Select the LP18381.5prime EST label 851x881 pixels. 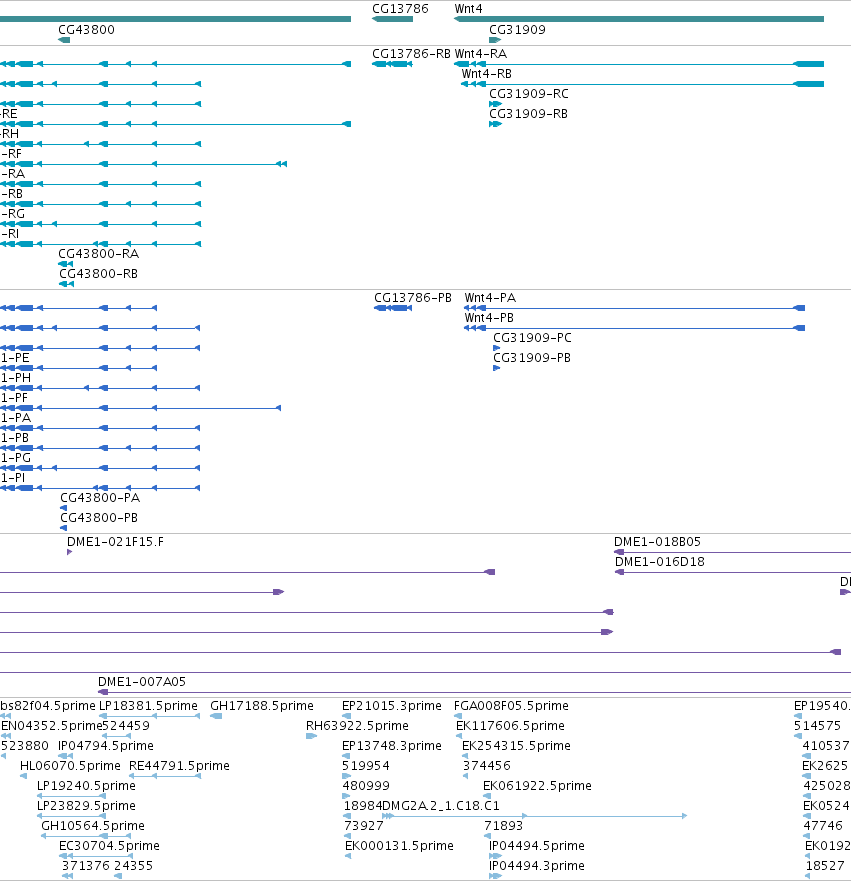(x=148, y=706)
